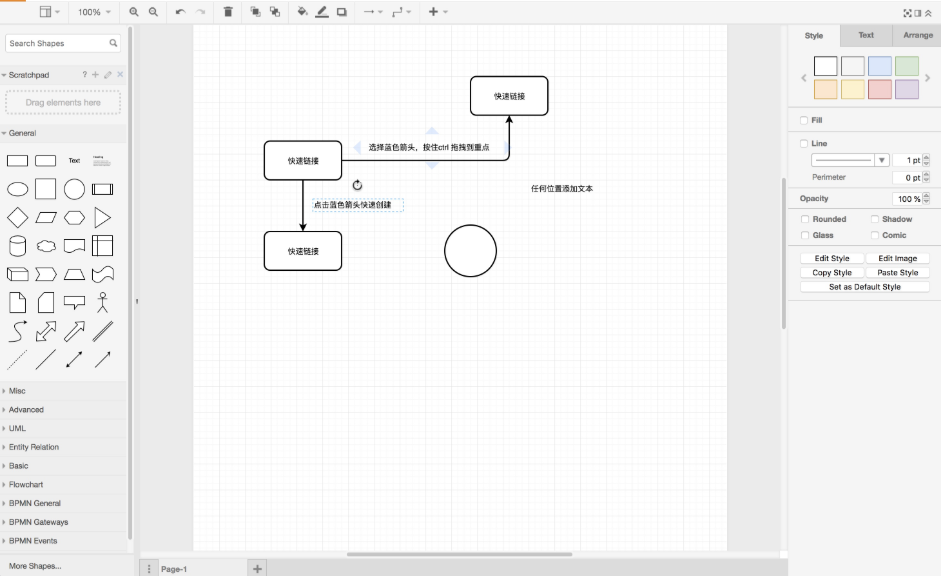Enable the Rounded style option

pyautogui.click(x=806, y=218)
